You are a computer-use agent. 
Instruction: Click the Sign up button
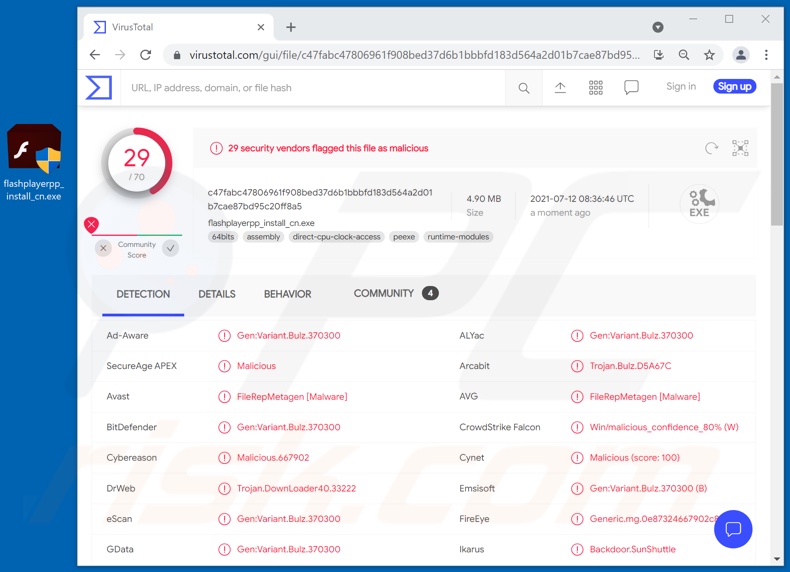click(734, 87)
